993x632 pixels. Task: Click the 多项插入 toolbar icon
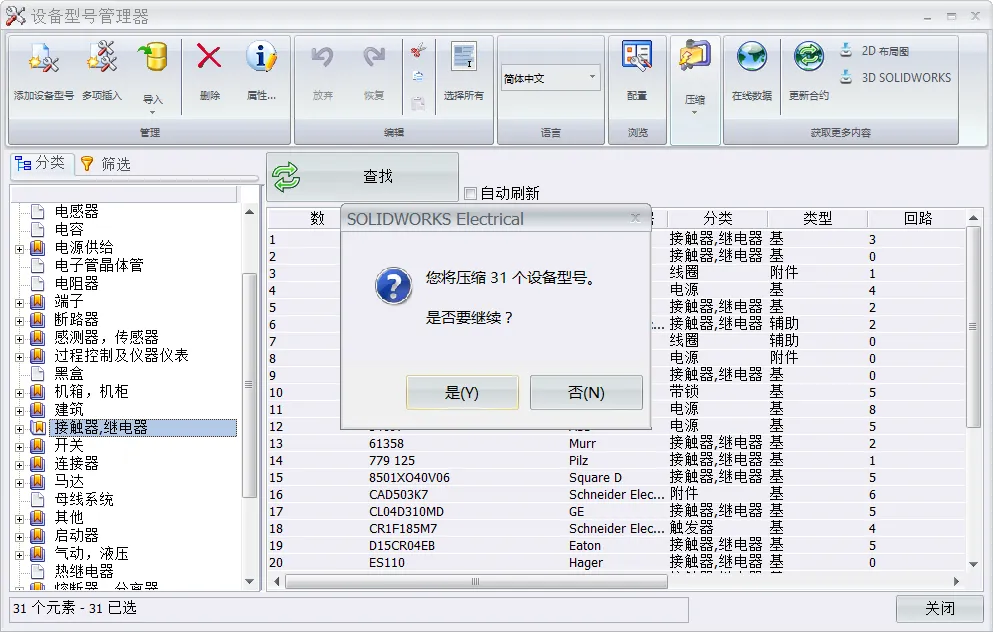click(101, 57)
